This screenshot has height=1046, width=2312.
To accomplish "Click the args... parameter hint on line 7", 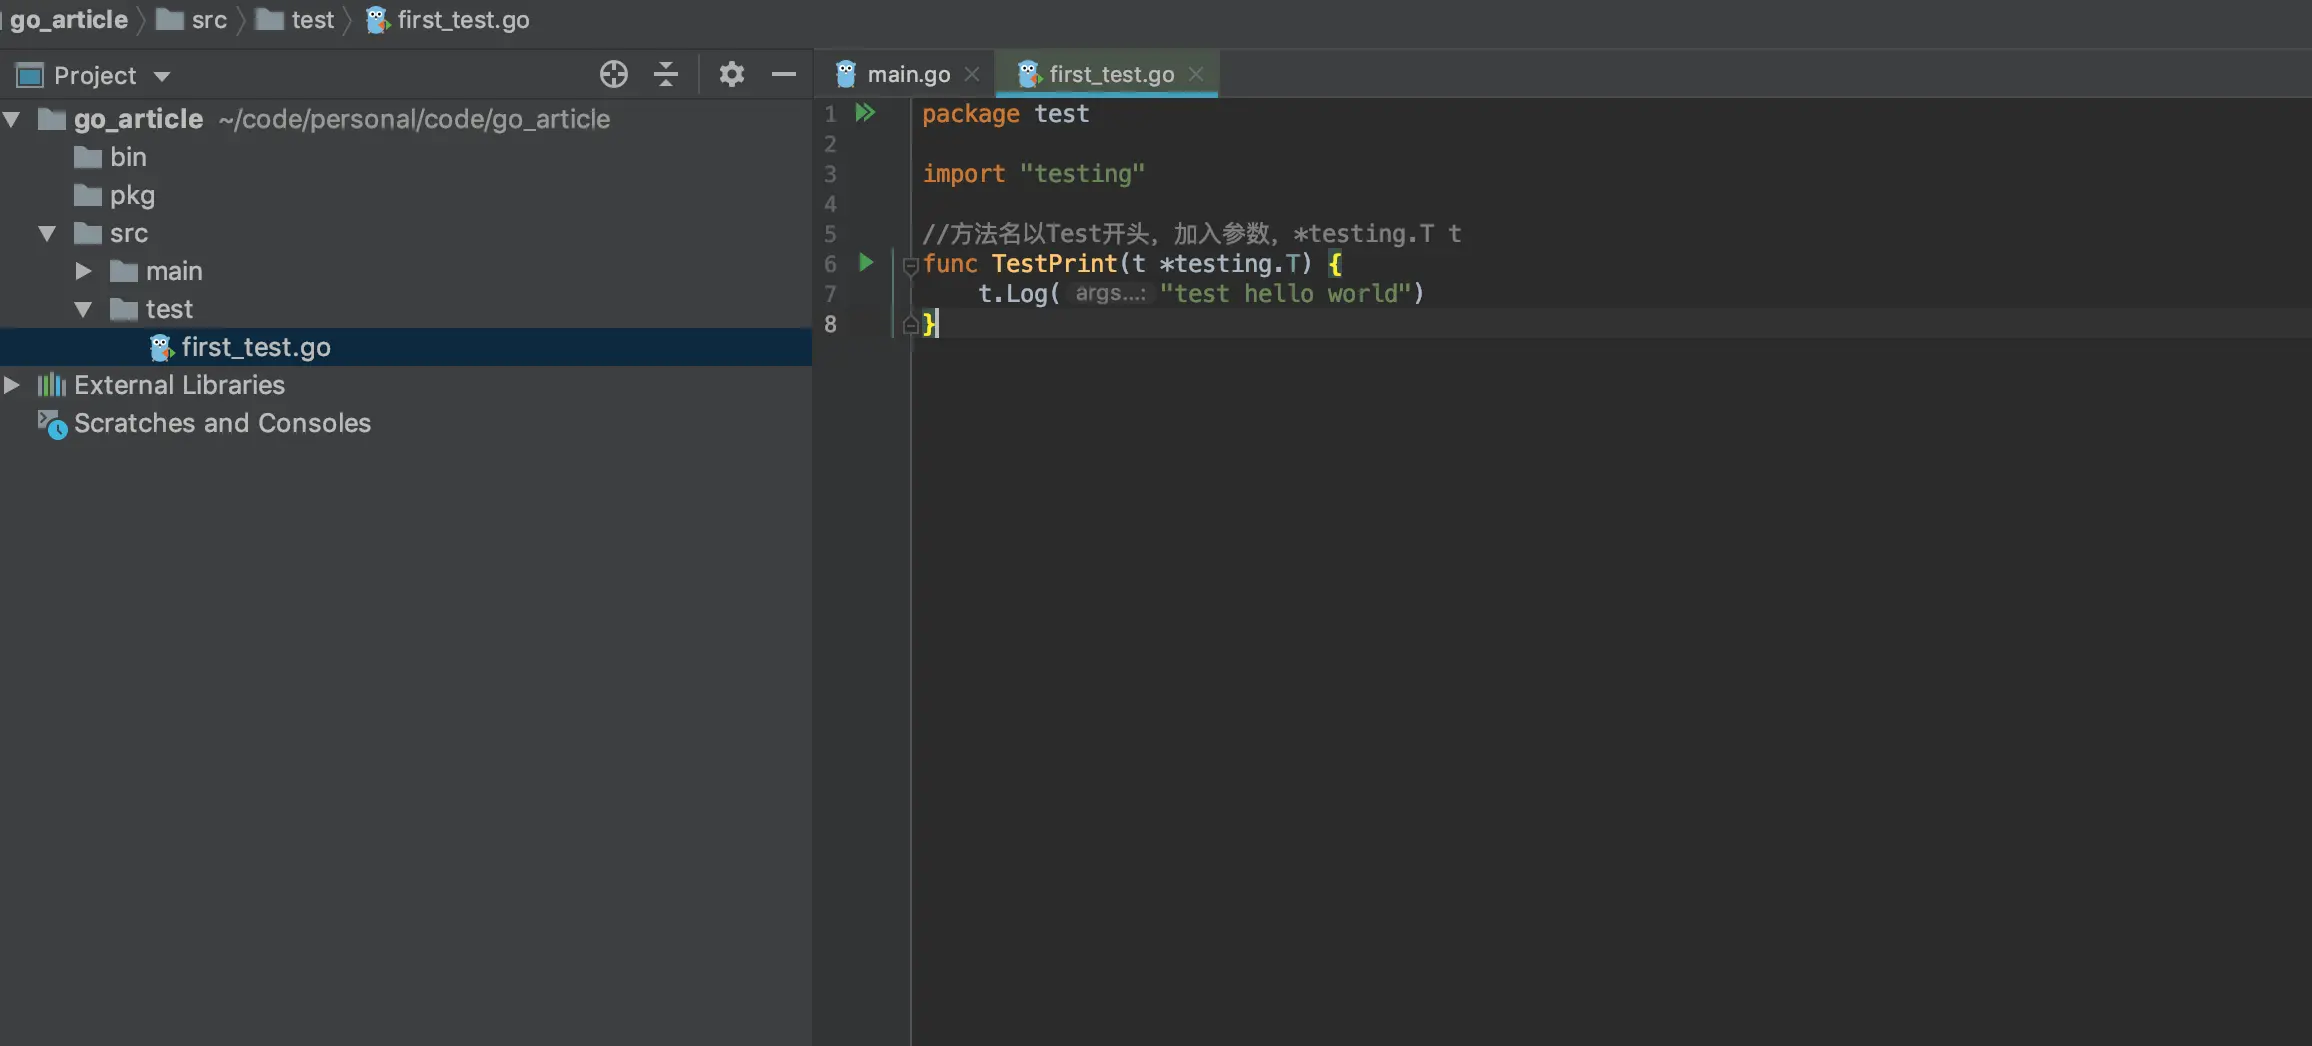I will click(x=1109, y=293).
